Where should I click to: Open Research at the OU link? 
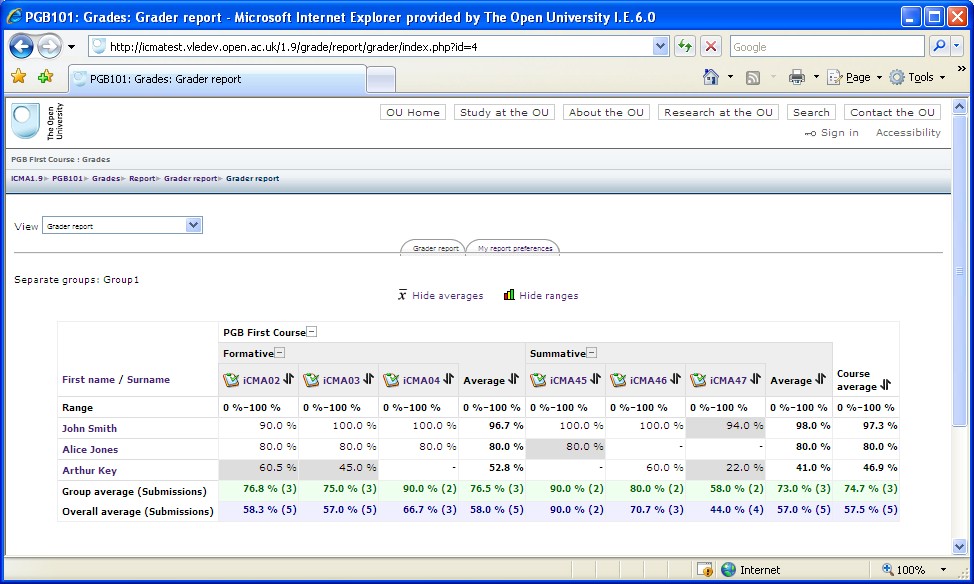click(718, 112)
